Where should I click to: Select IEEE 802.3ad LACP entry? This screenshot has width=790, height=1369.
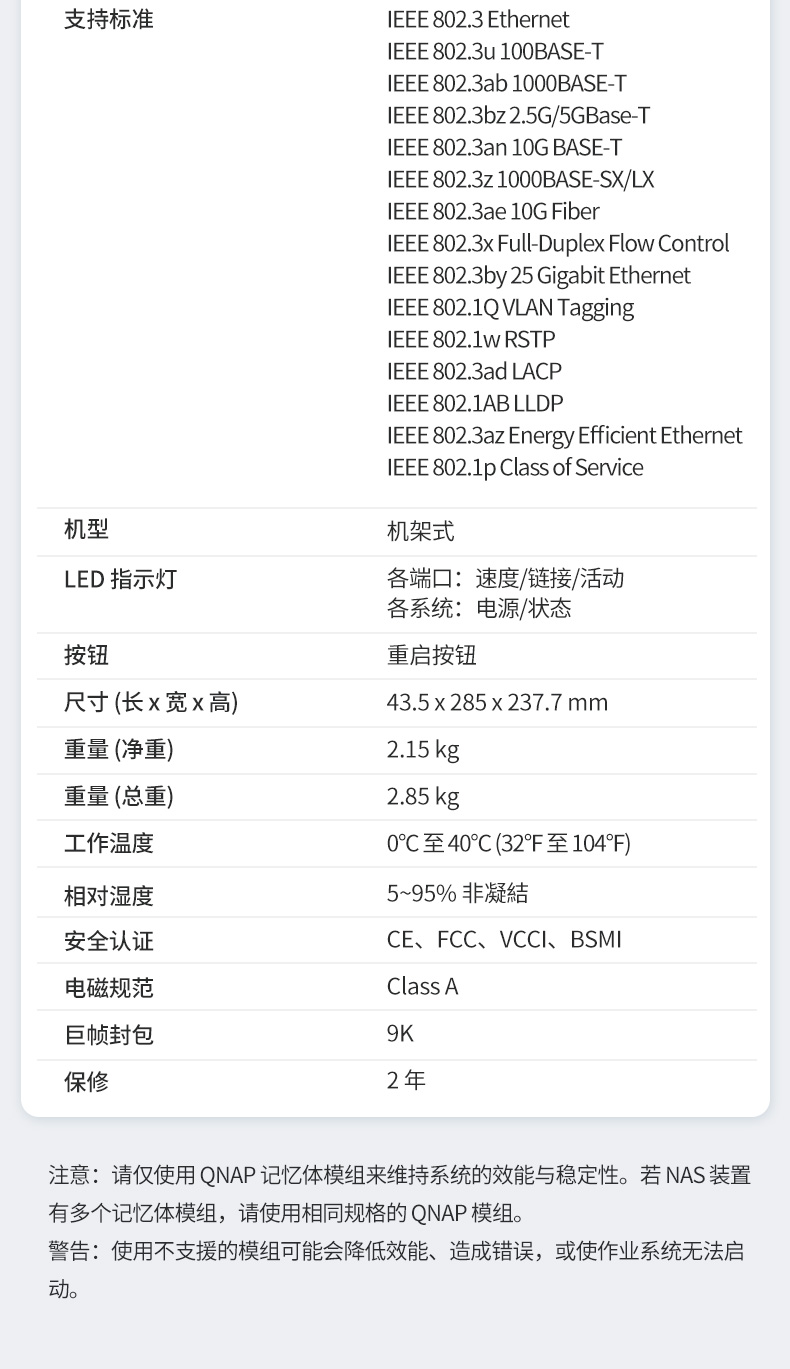[474, 372]
